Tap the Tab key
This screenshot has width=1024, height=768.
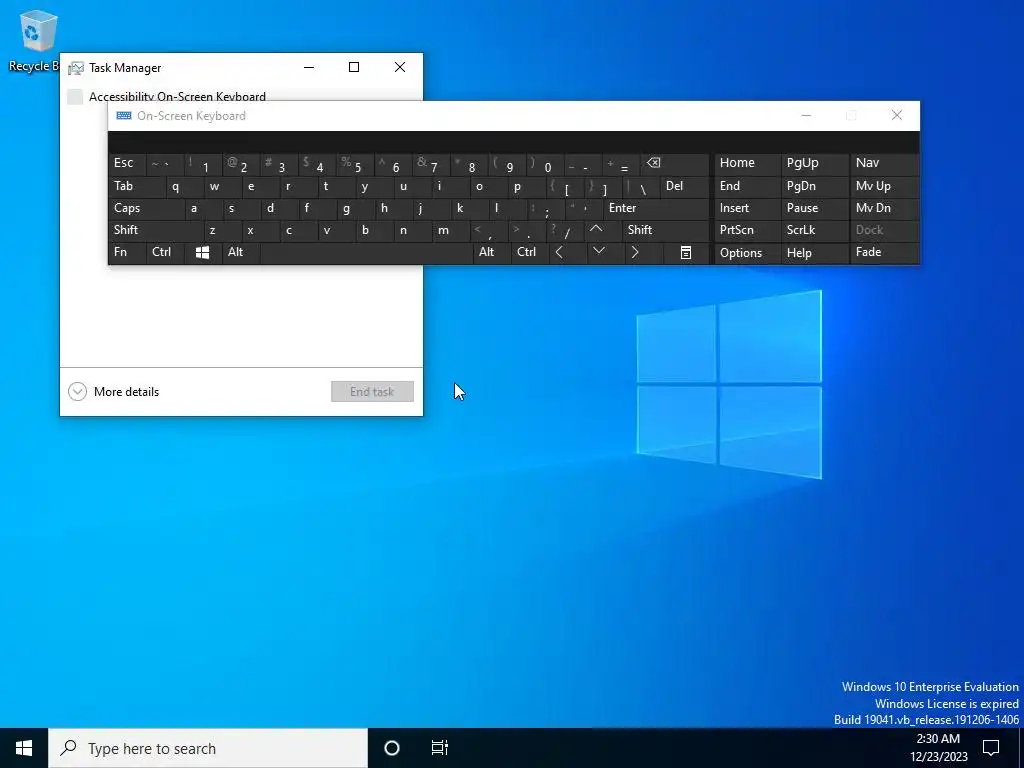tap(136, 186)
